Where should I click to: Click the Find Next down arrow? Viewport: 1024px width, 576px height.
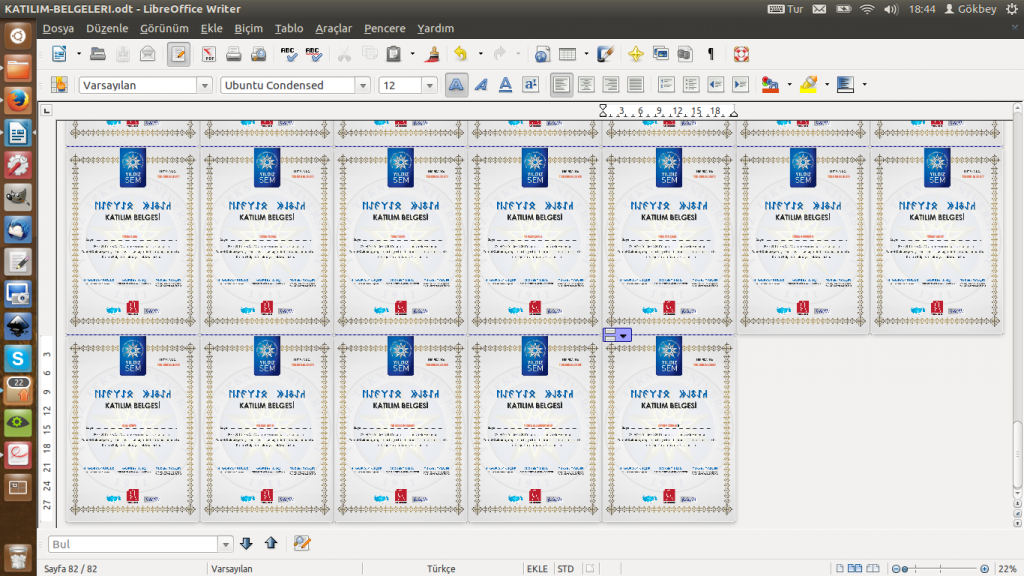247,543
